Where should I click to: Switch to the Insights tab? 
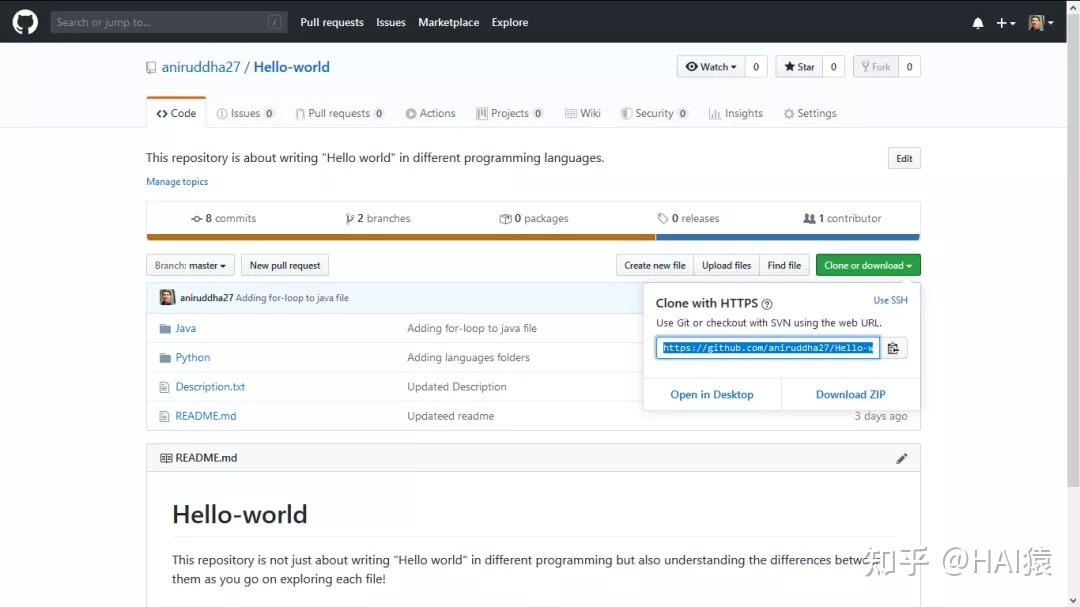(x=736, y=113)
